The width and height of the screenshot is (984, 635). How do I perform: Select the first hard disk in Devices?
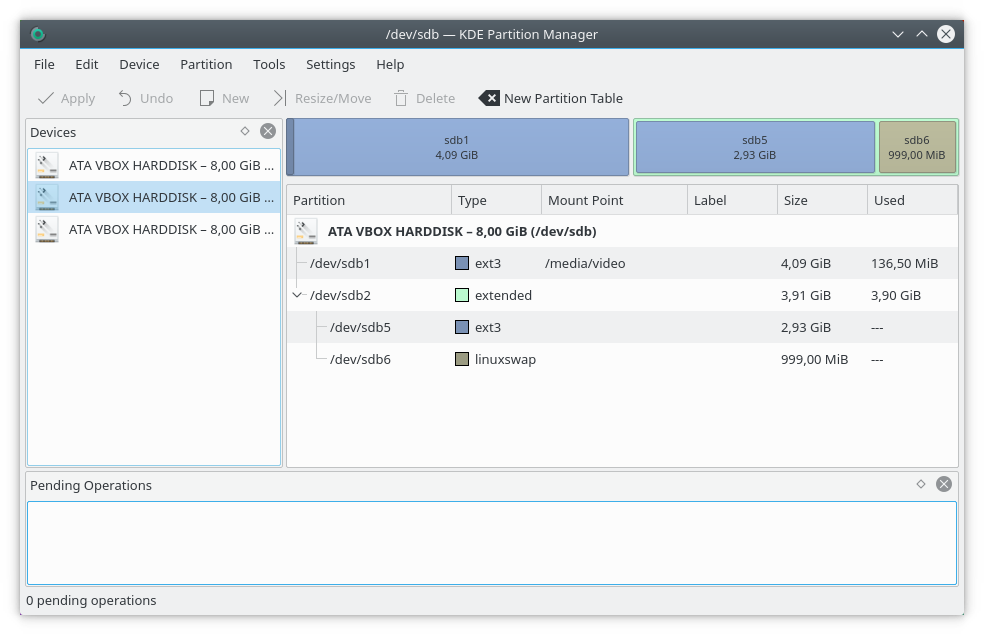[154, 165]
